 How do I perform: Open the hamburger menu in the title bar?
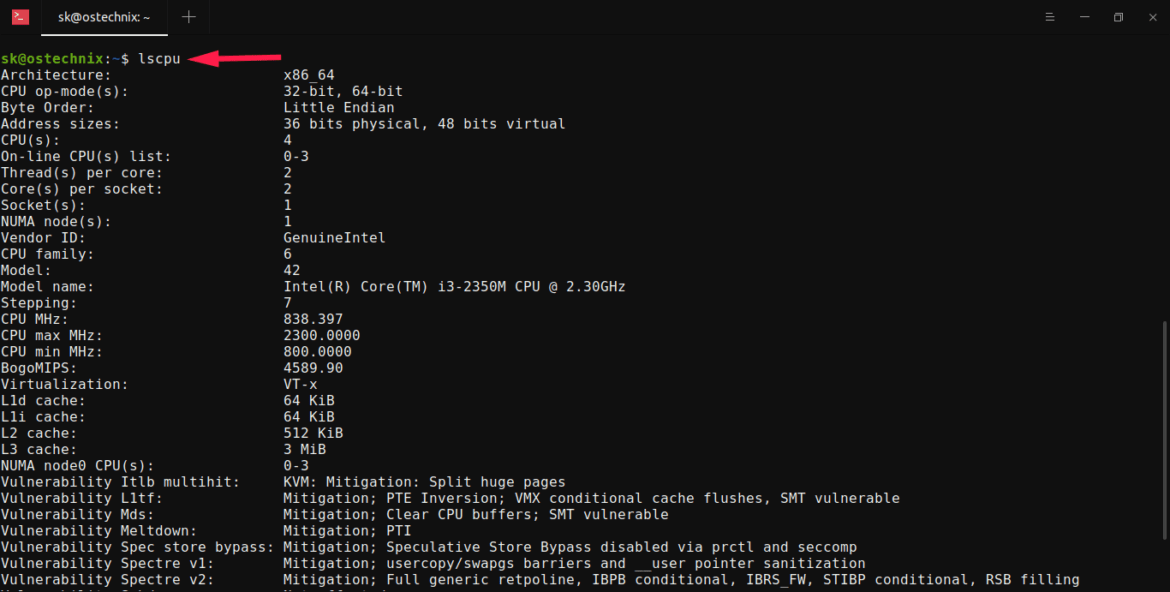(1049, 17)
